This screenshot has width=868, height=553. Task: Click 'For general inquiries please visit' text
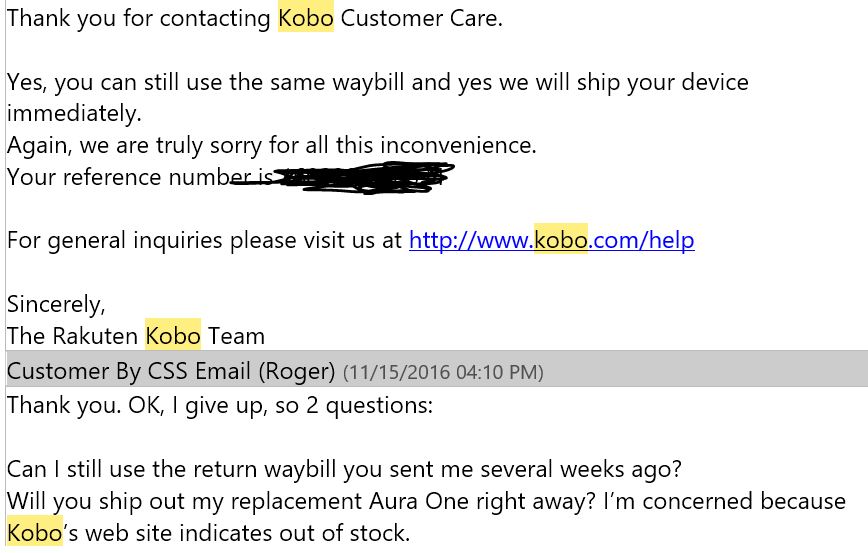(x=205, y=240)
